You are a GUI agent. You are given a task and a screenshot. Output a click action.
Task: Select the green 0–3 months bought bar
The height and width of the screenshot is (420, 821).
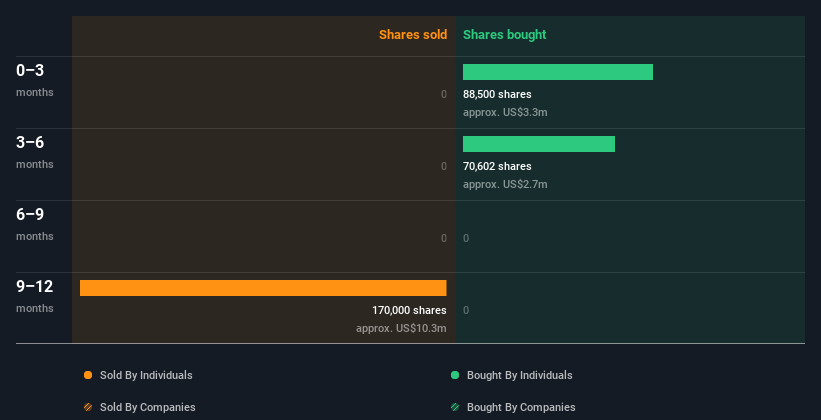(x=558, y=72)
